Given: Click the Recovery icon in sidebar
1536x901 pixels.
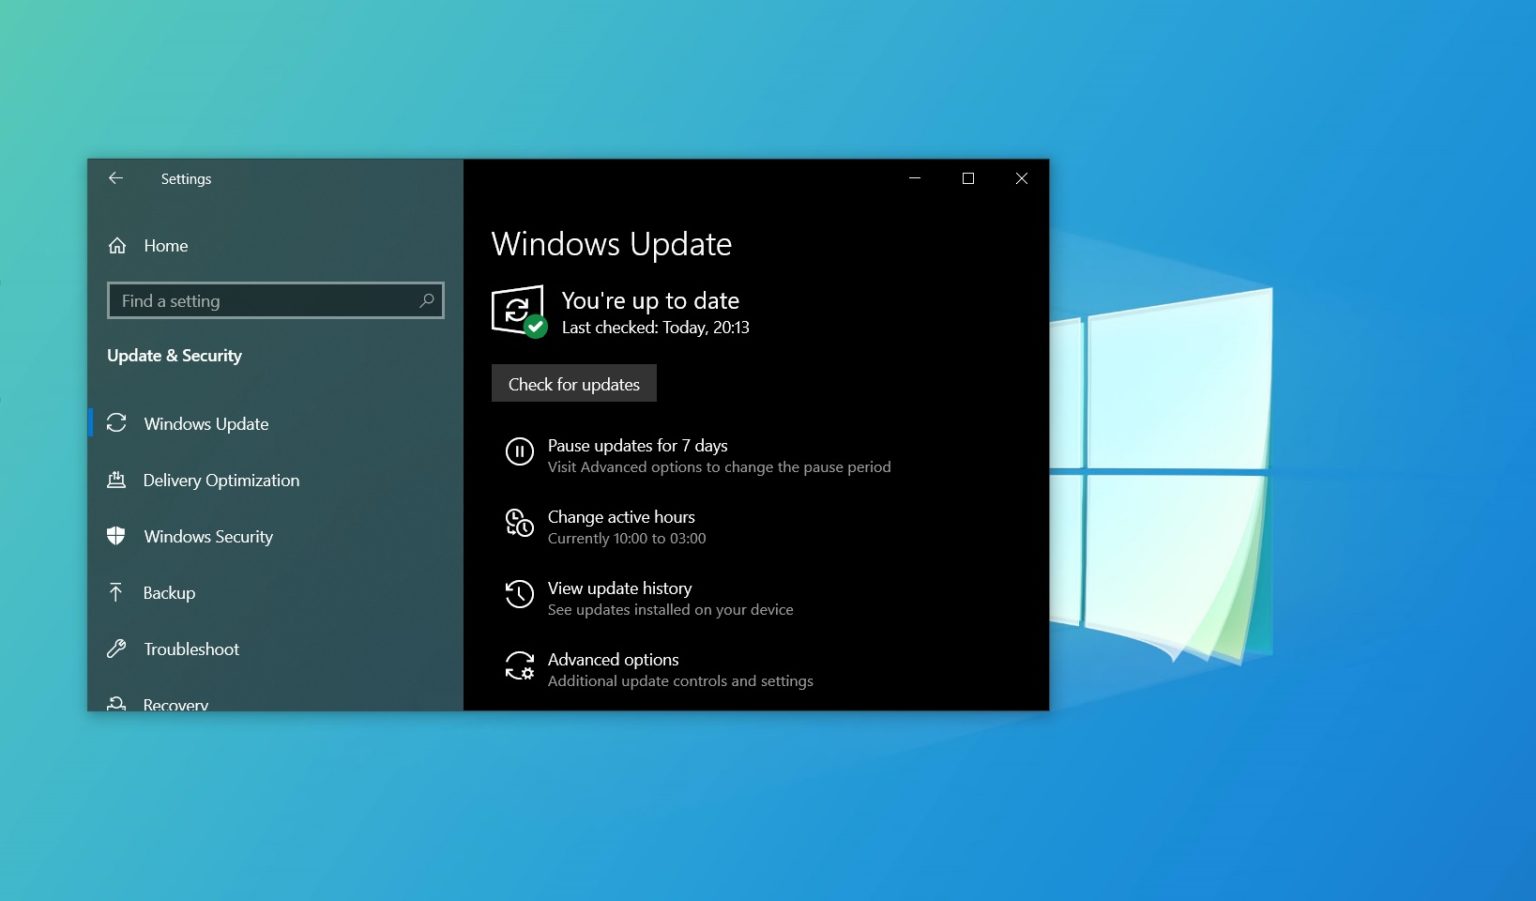Looking at the screenshot, I should [x=117, y=704].
